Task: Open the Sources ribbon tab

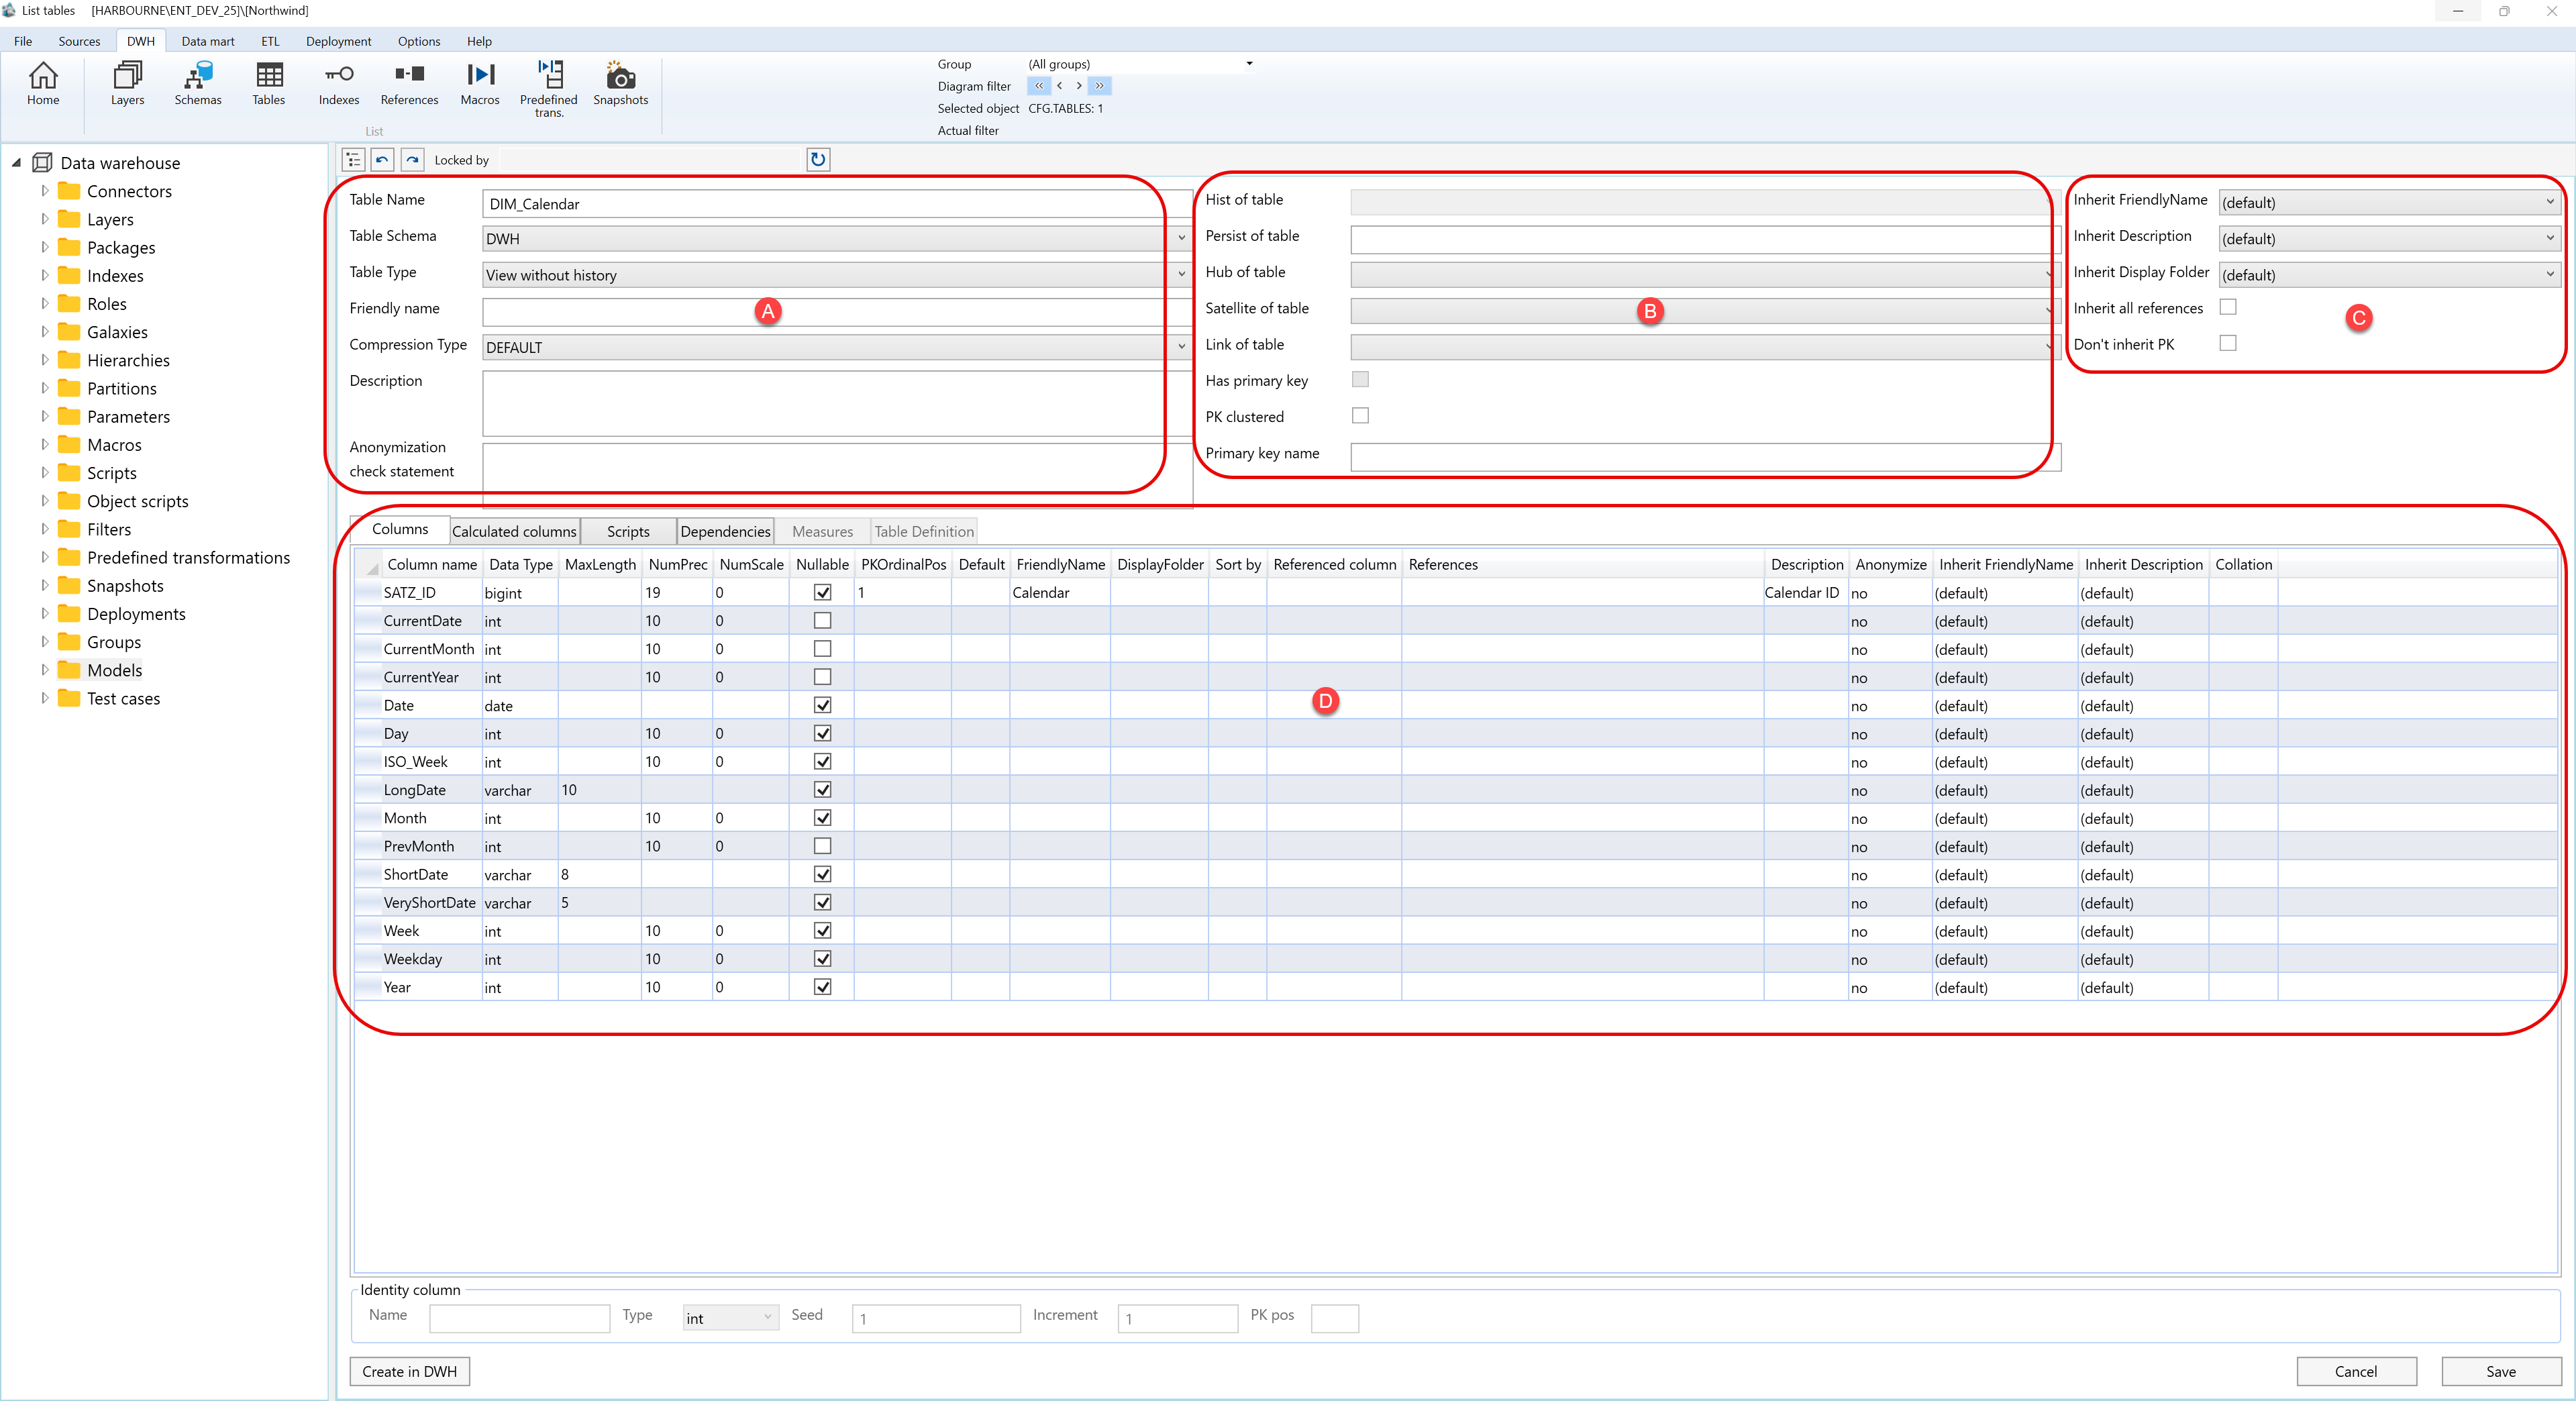Action: pos(79,41)
